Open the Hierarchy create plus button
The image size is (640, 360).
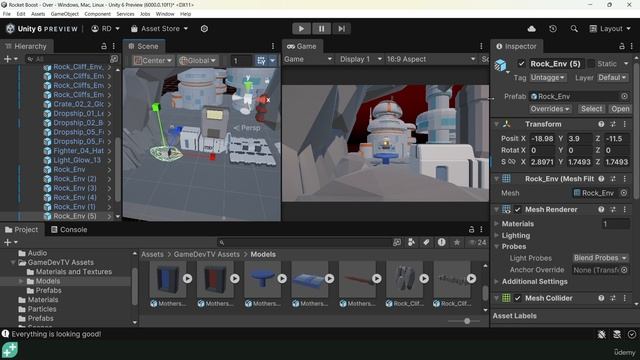[x=10, y=59]
